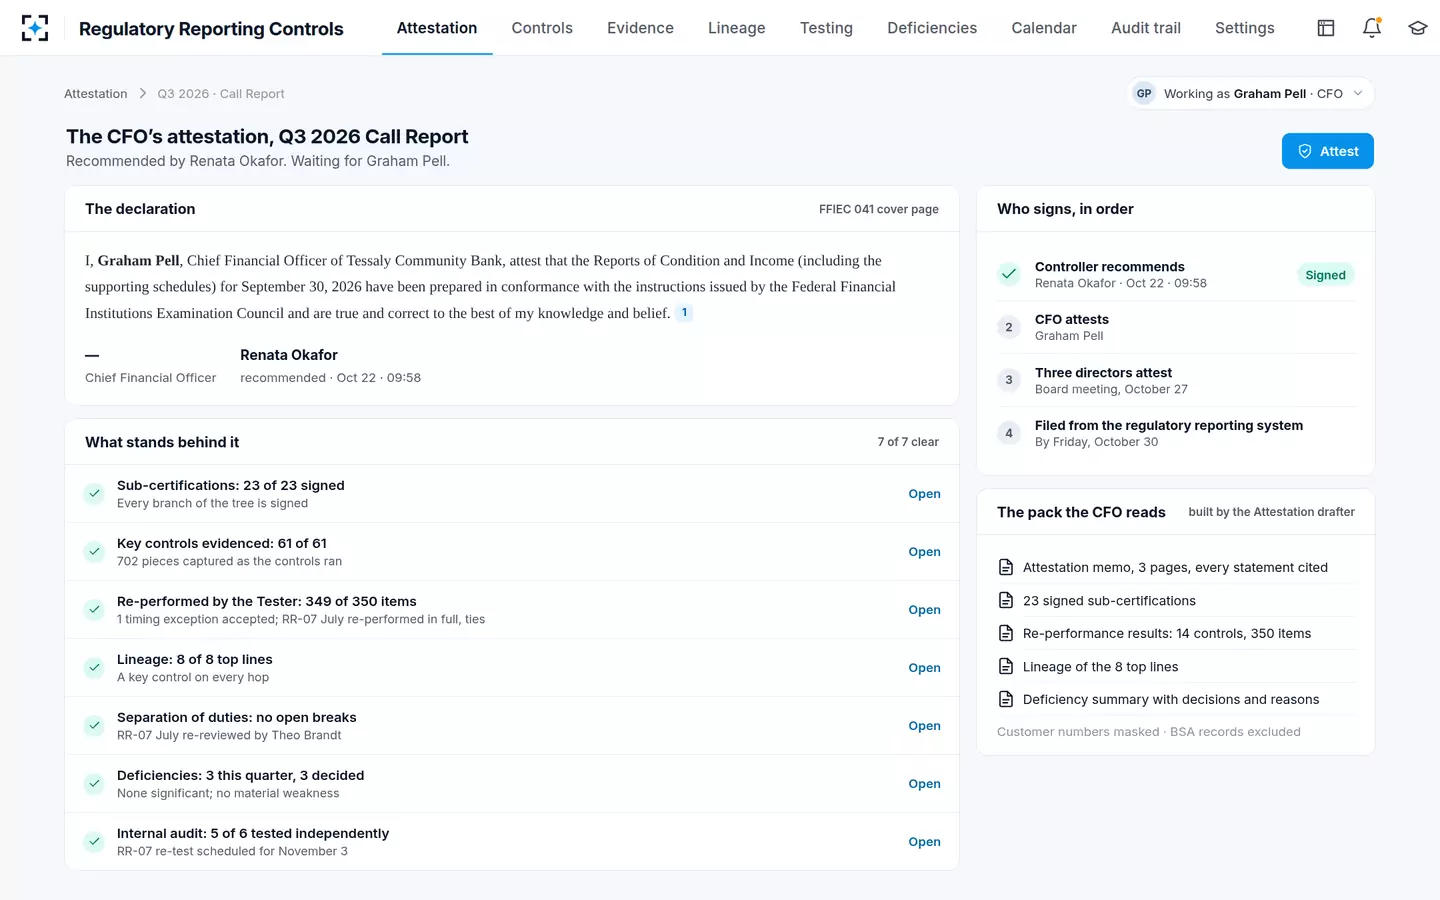Open the Internal audit row detail link
The height and width of the screenshot is (900, 1440).
(x=924, y=842)
